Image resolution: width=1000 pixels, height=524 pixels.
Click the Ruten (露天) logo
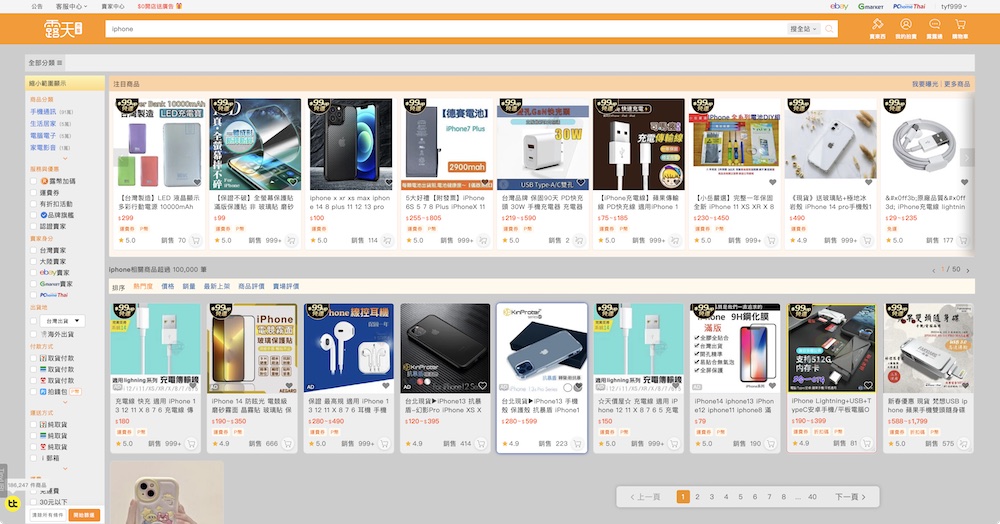coord(63,29)
